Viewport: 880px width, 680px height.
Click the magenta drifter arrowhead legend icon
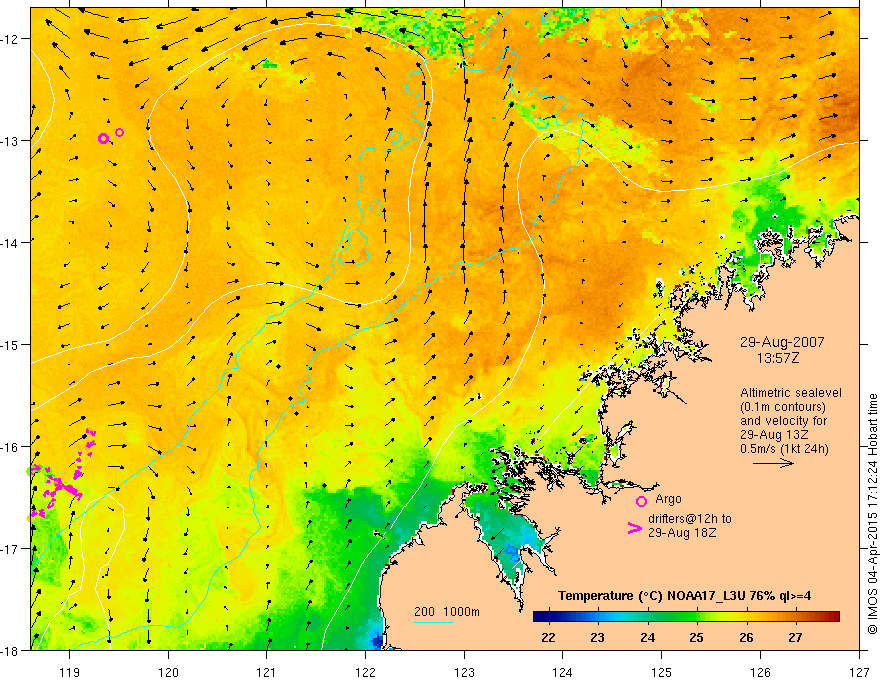(634, 528)
